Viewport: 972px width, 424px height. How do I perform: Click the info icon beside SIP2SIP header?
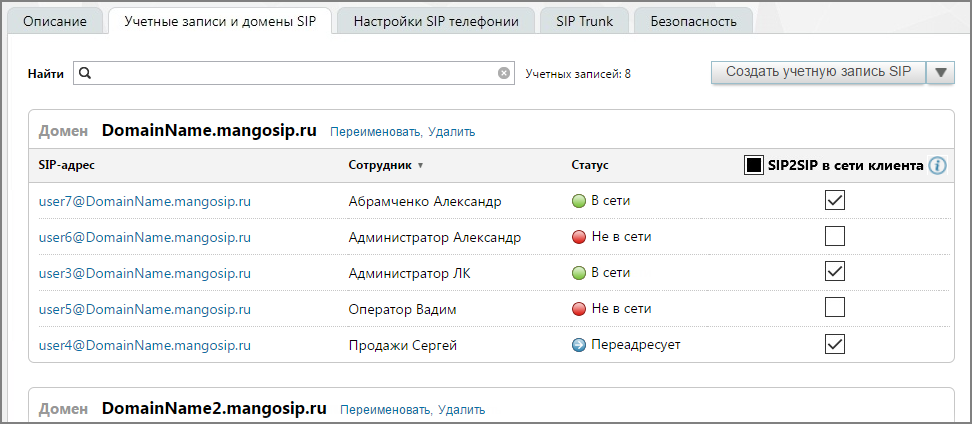click(937, 166)
